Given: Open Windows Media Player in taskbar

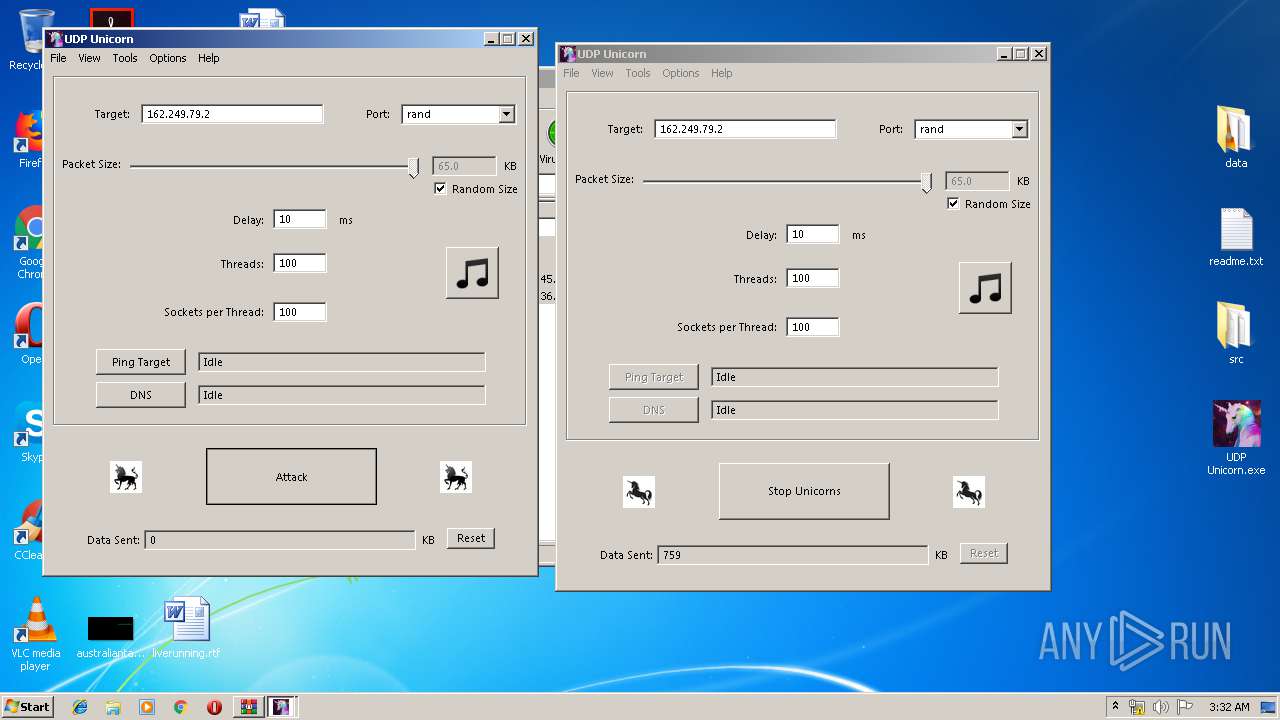Looking at the screenshot, I should click(147, 707).
